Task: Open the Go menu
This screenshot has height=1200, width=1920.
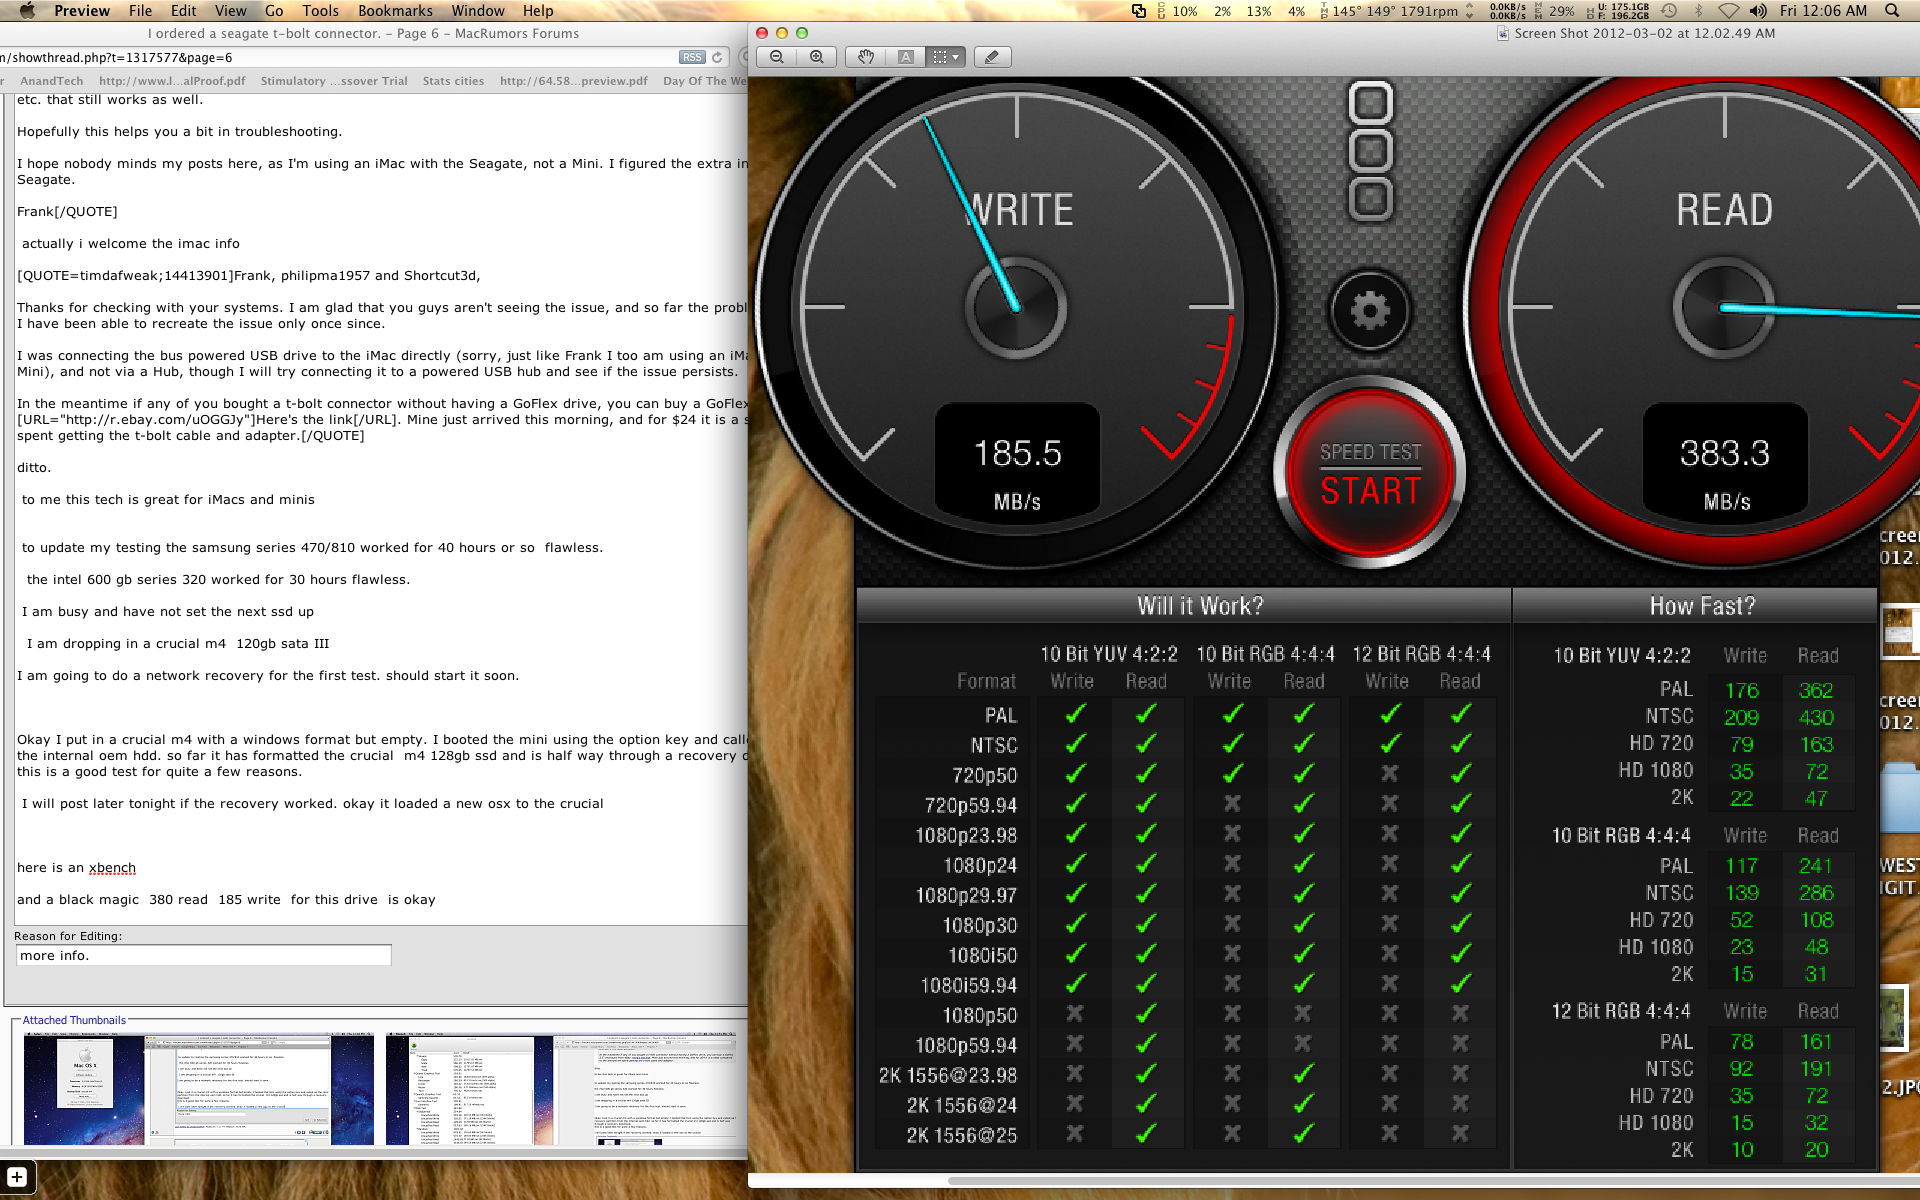Action: pos(274,11)
